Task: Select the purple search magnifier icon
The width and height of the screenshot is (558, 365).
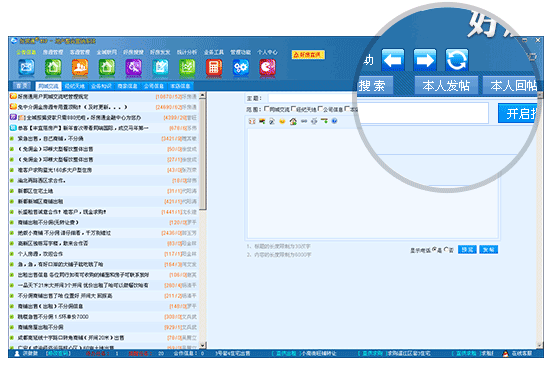Action: click(x=133, y=68)
